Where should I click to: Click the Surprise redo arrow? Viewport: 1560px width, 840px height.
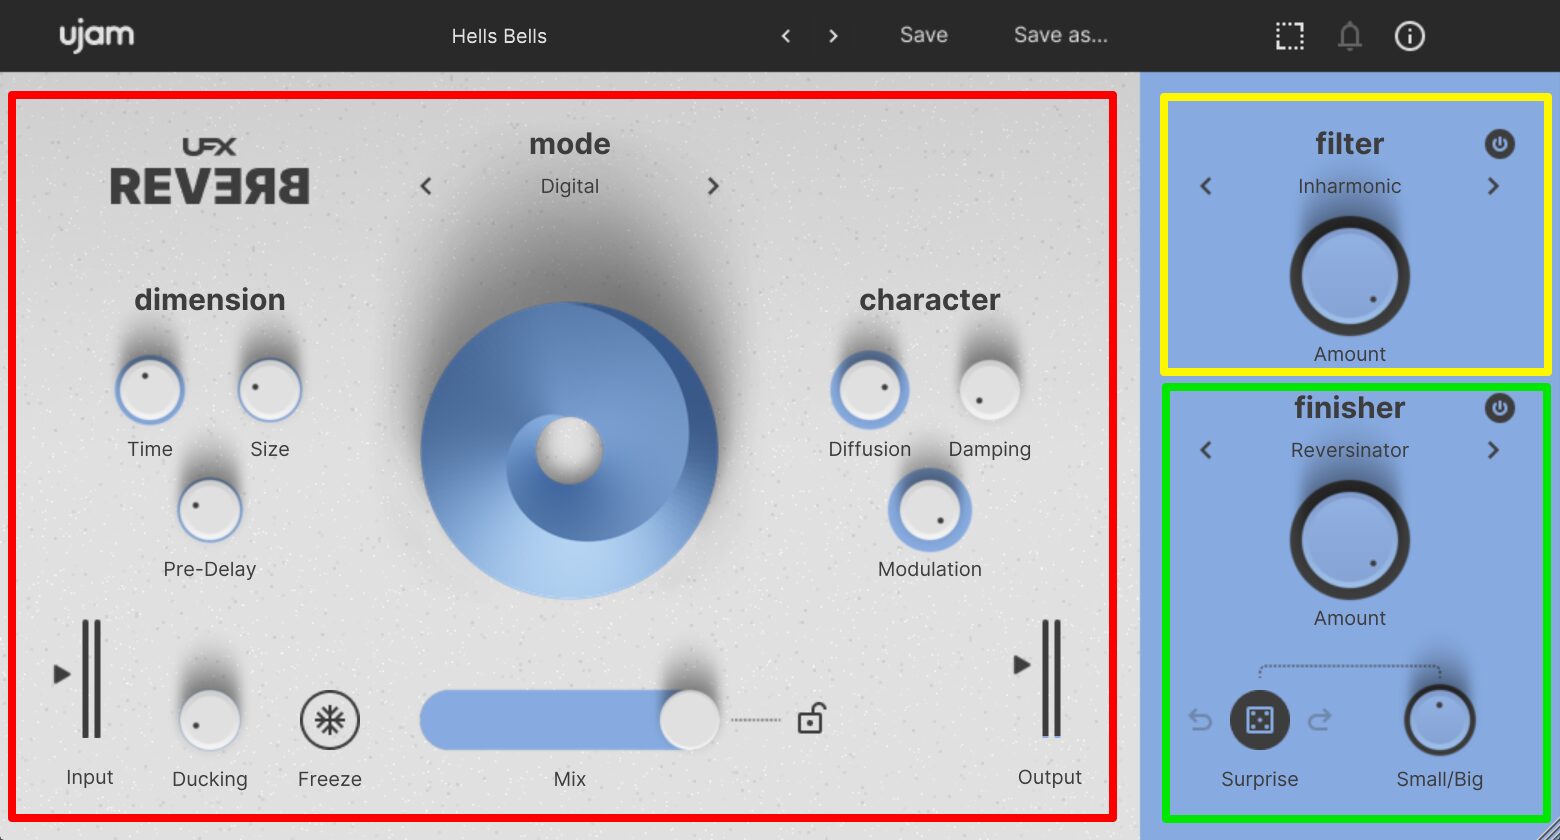1320,719
